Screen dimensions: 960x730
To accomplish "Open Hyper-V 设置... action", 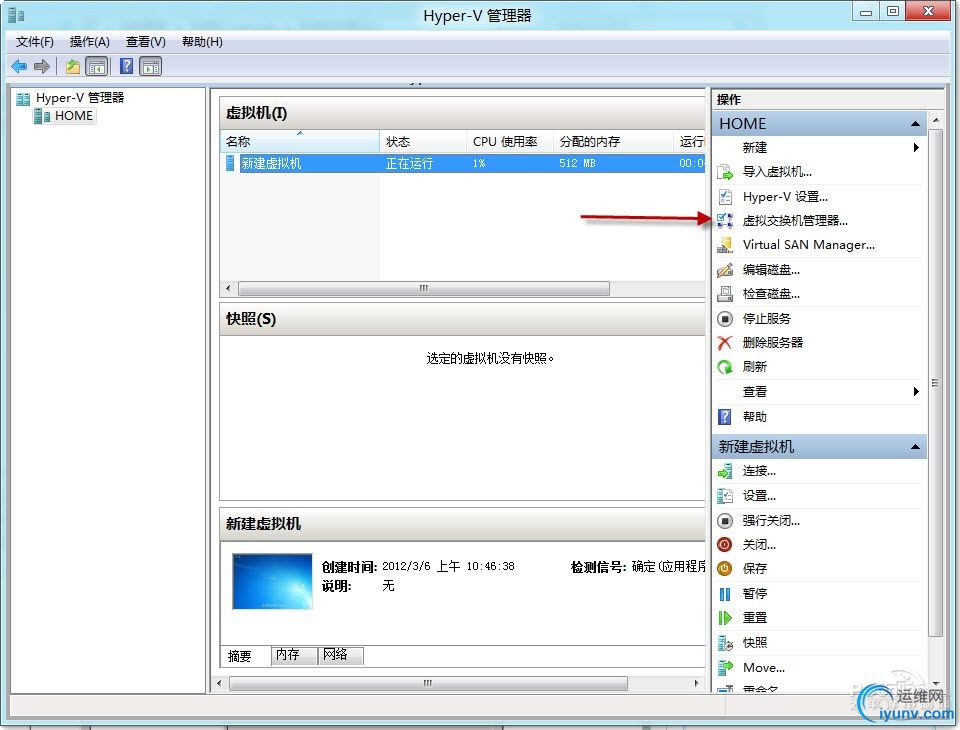I will coord(785,197).
